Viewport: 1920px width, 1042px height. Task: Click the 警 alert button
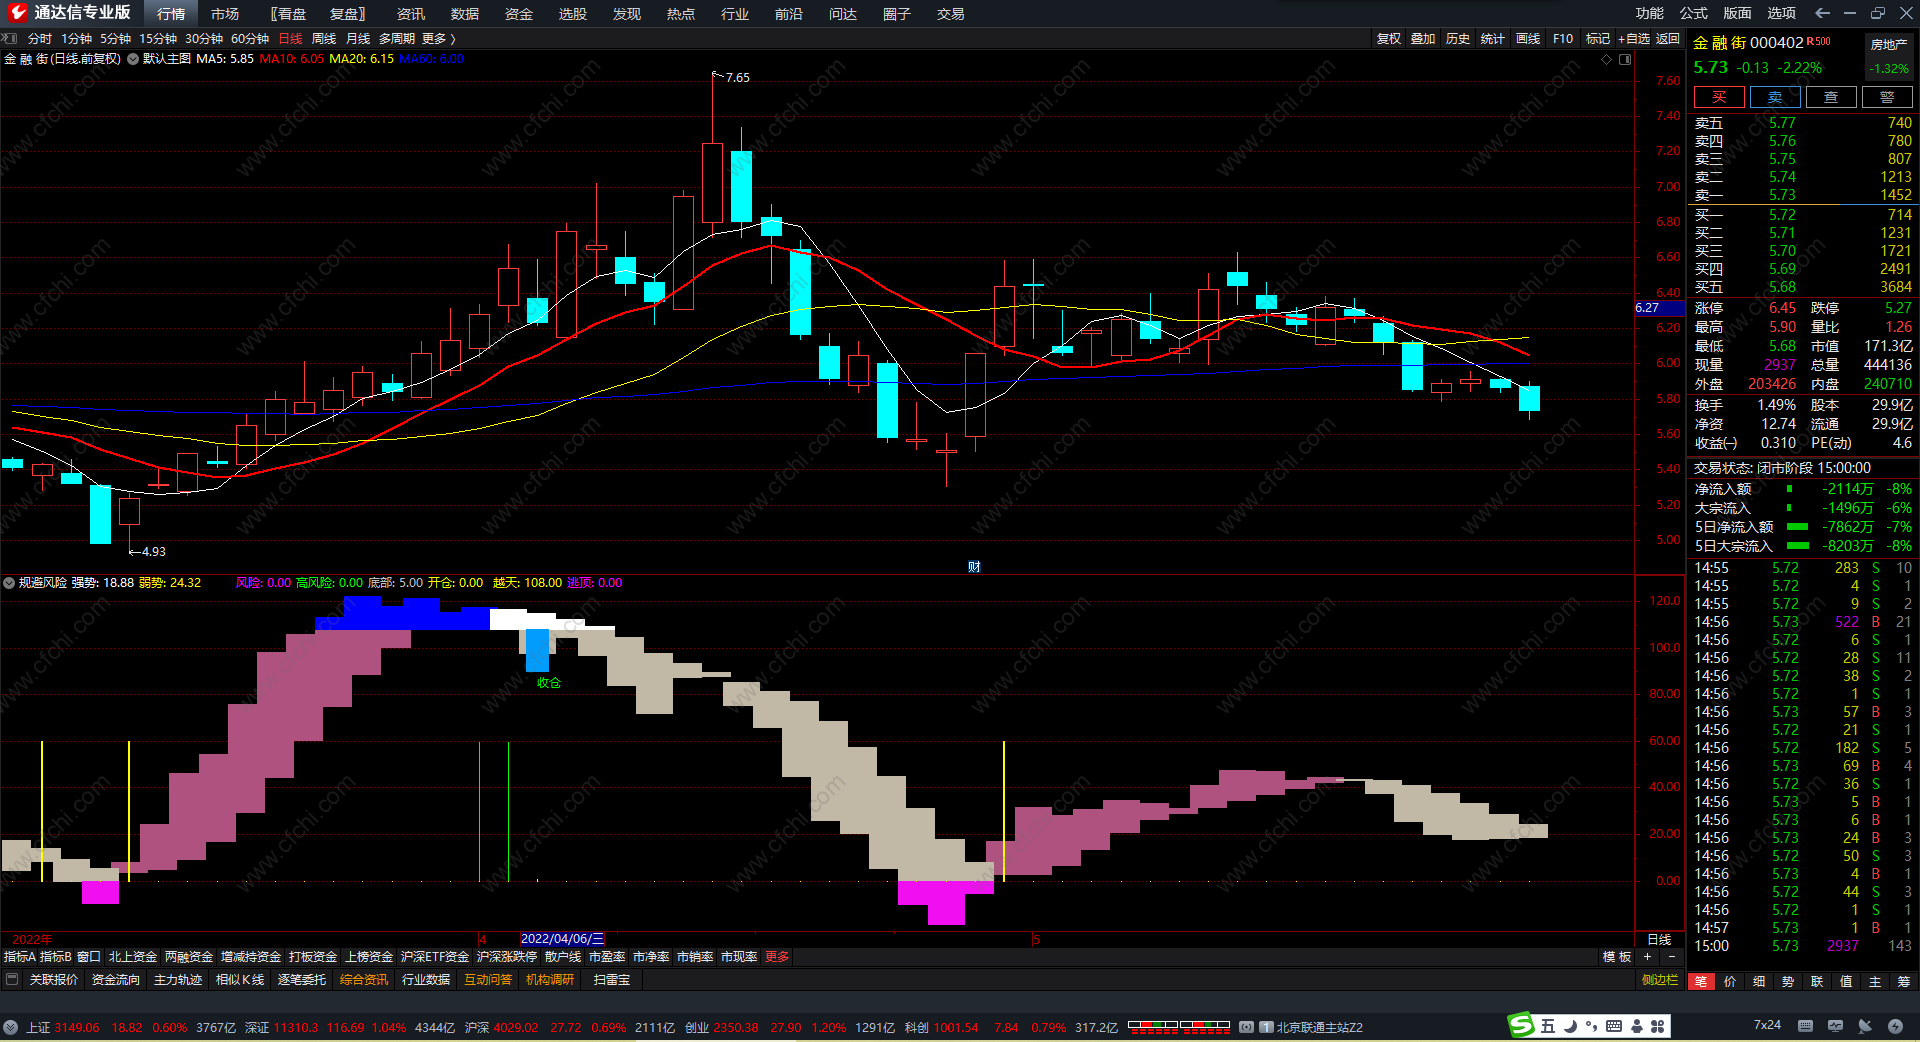point(1887,97)
